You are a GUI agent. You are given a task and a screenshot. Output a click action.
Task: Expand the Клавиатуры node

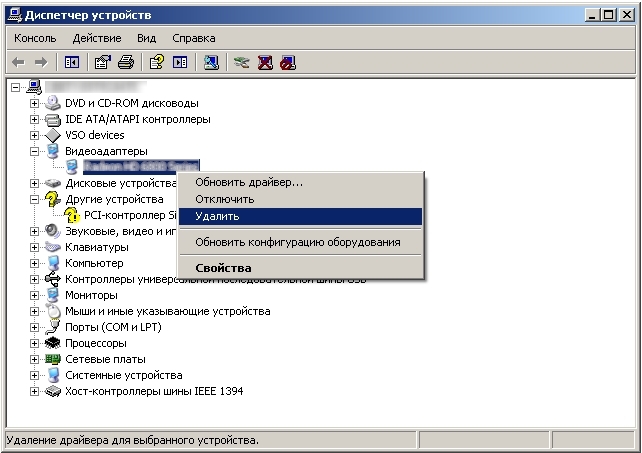point(34,247)
